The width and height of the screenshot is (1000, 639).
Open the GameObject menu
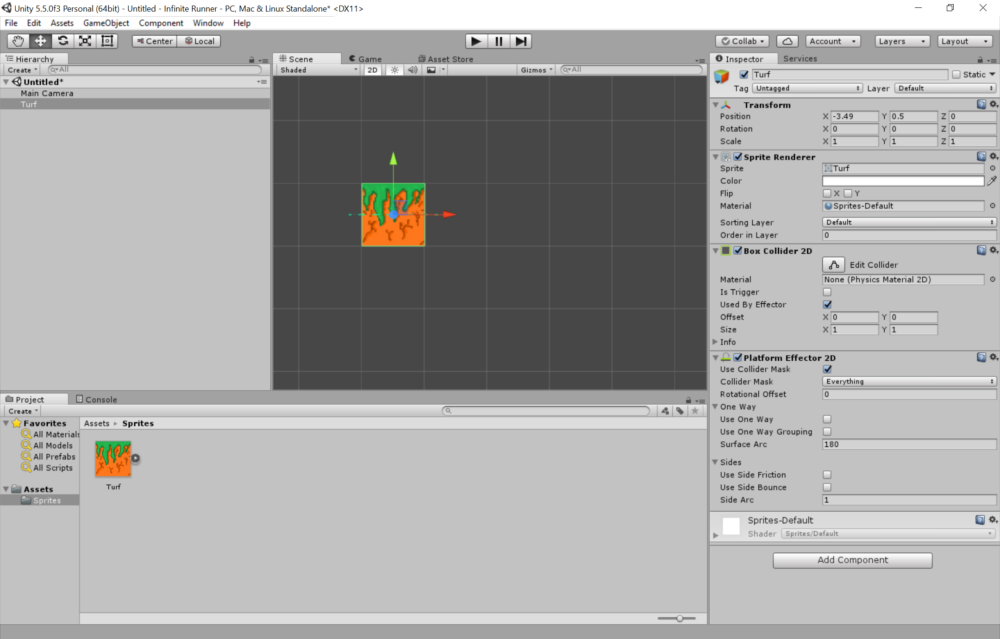click(104, 22)
